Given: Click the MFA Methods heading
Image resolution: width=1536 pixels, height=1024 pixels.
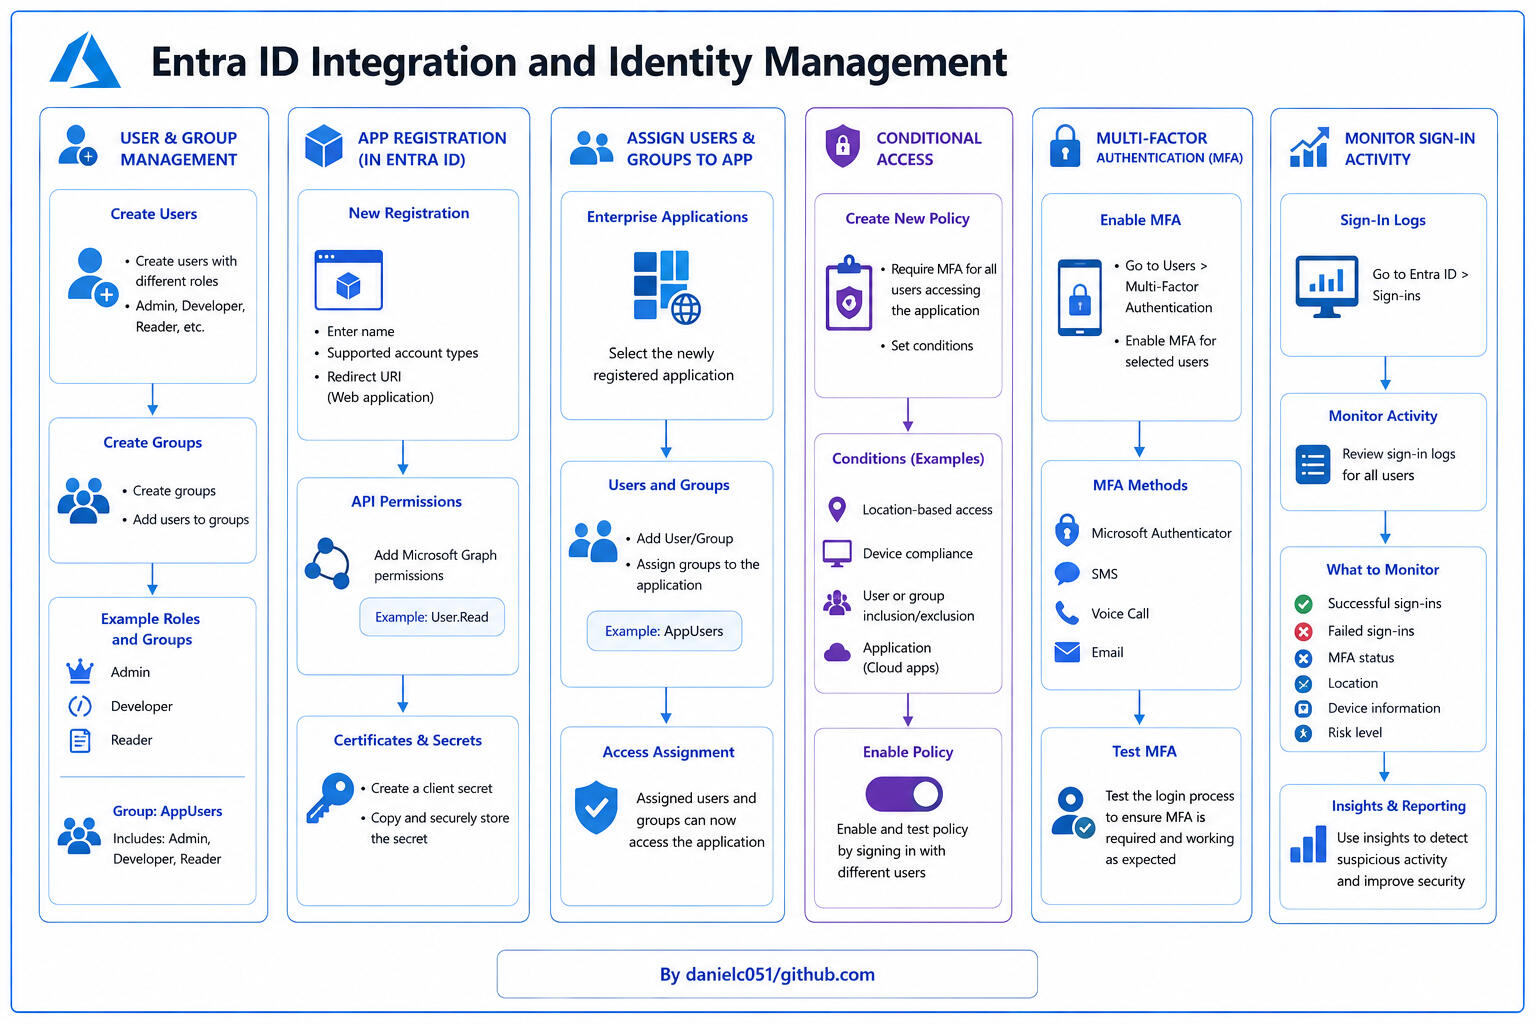Looking at the screenshot, I should [1140, 485].
